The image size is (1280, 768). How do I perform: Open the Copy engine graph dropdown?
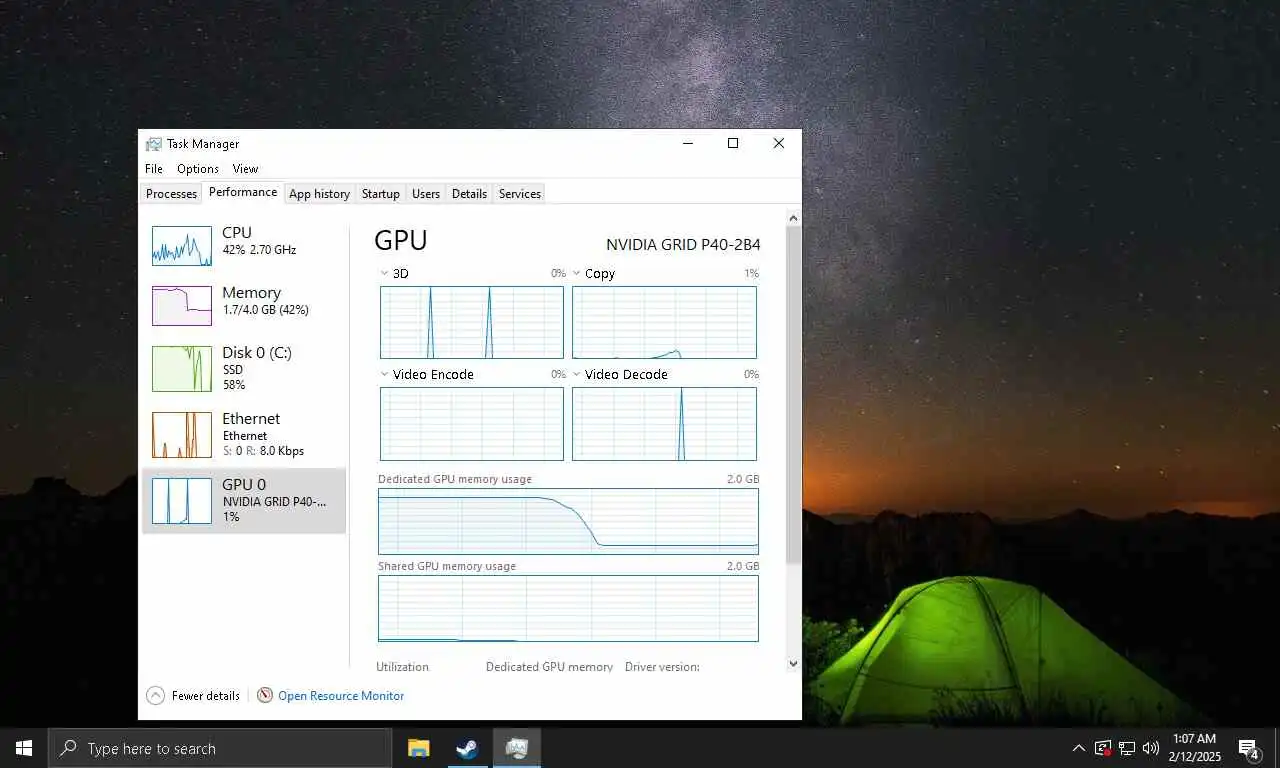(577, 273)
